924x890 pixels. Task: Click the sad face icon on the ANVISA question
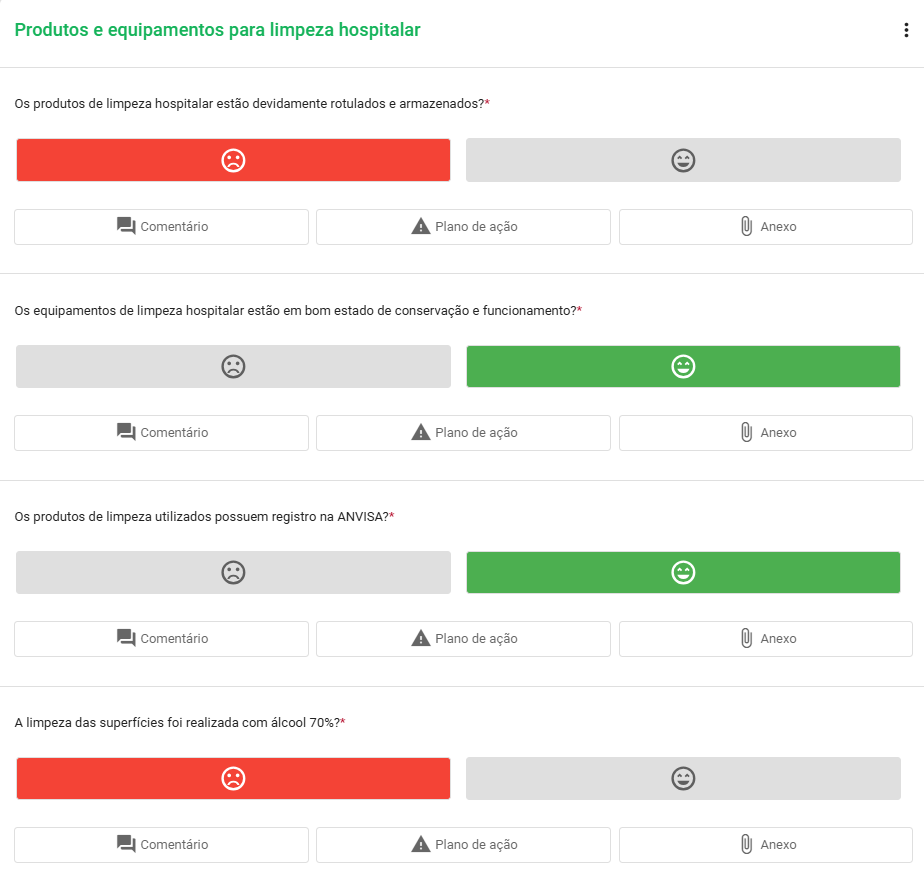233,573
